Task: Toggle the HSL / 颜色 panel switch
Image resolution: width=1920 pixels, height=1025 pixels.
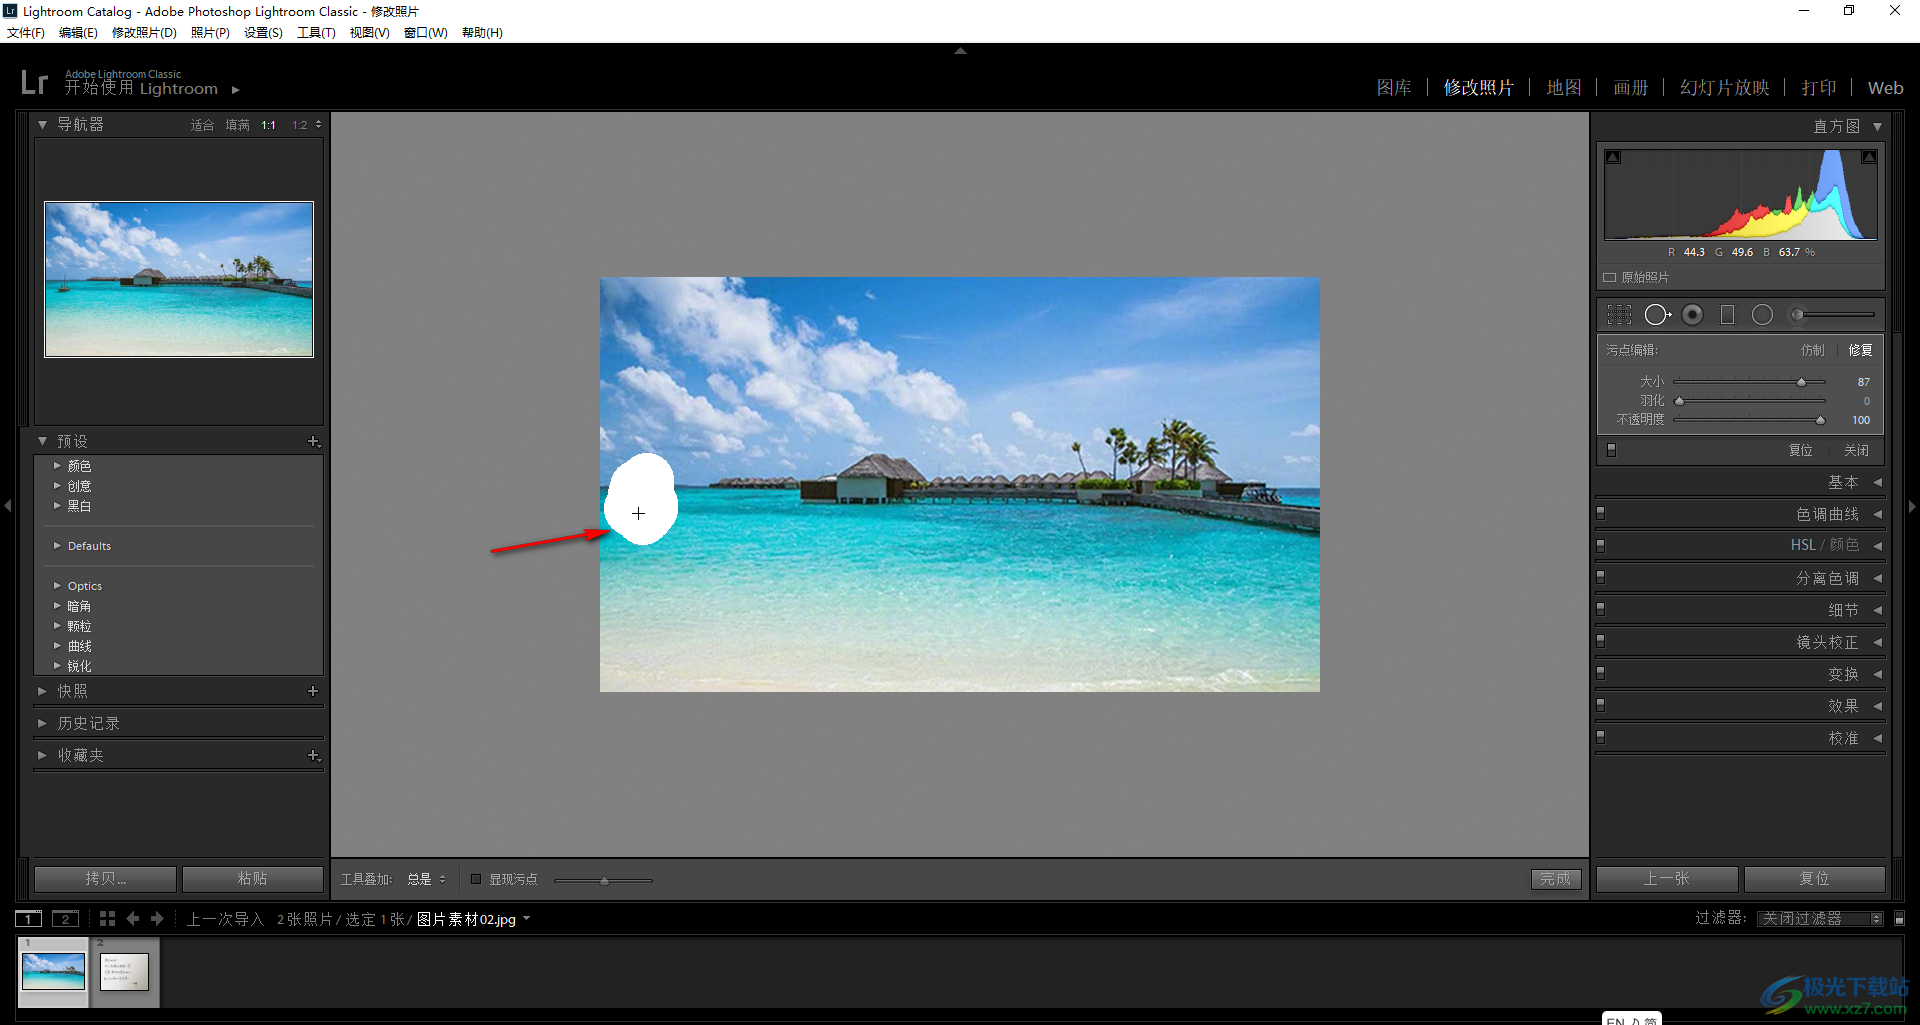Action: click(1601, 545)
